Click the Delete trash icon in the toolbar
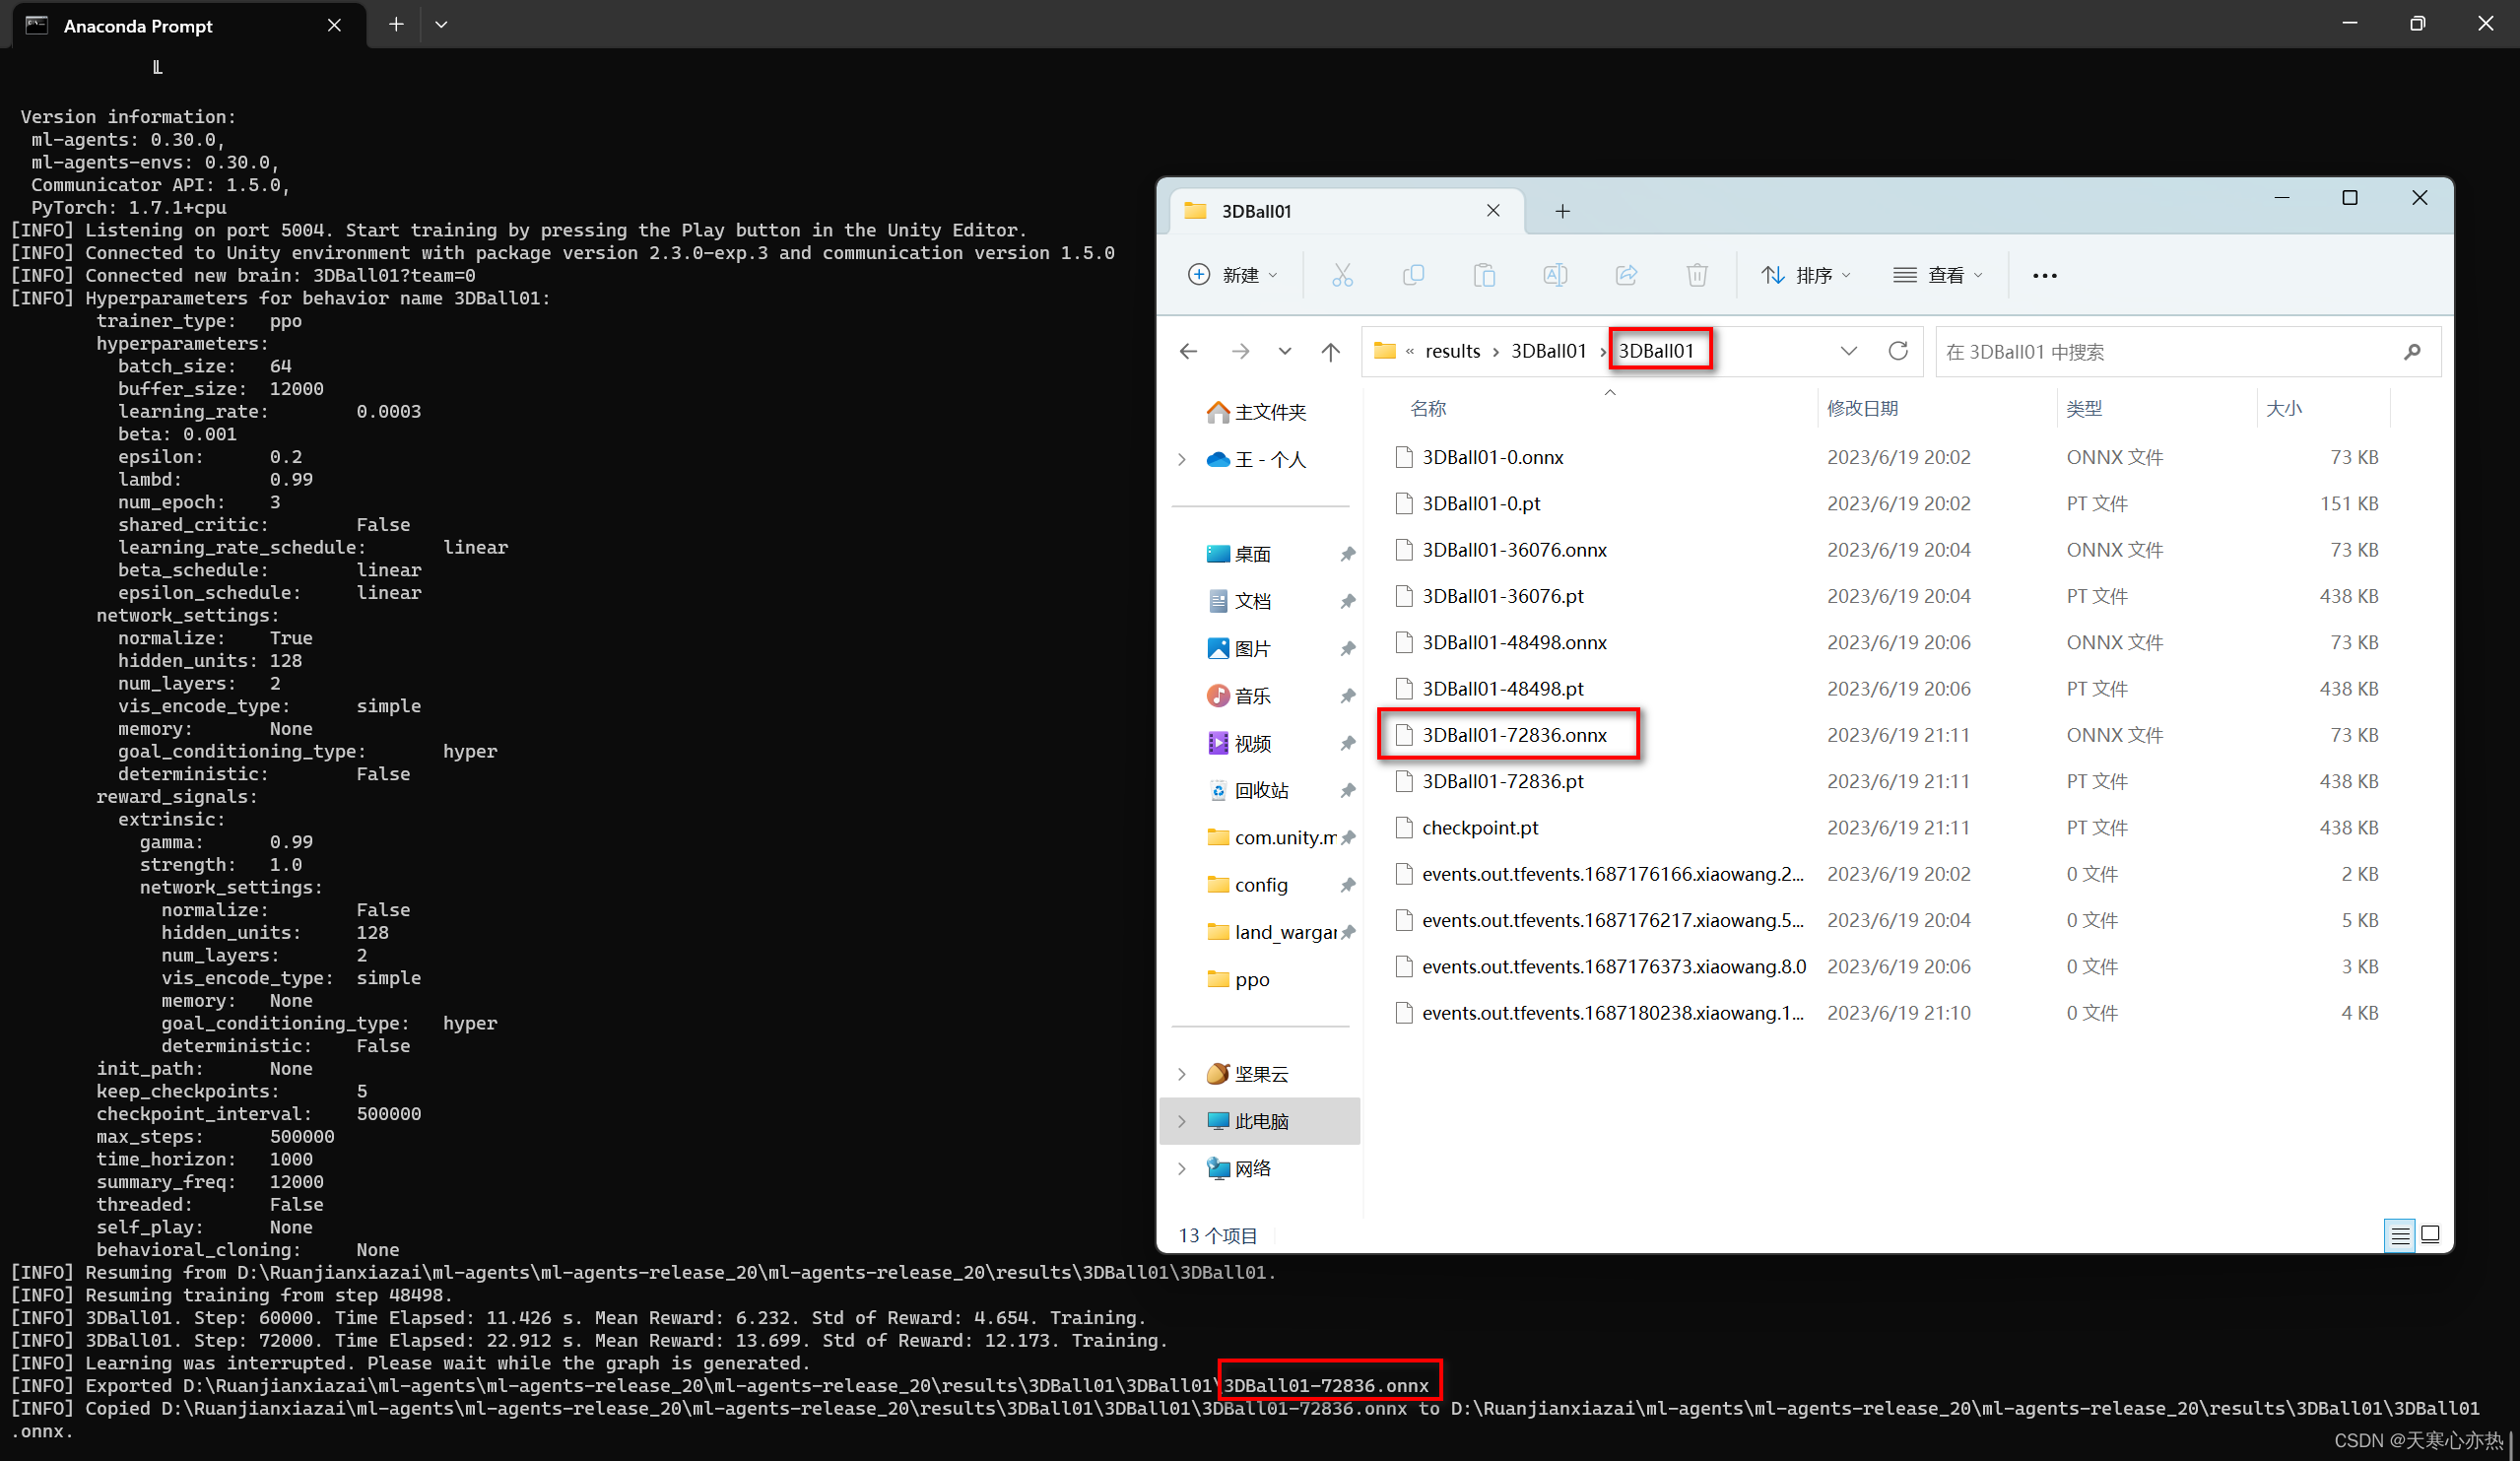The image size is (2520, 1461). pos(1697,275)
